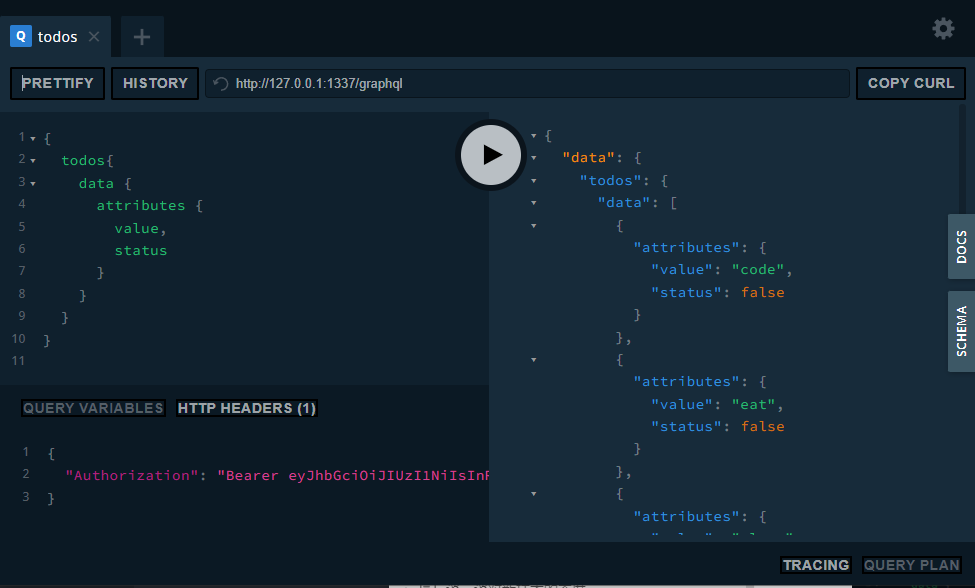The width and height of the screenshot is (975, 588).
Task: Select the todos tab
Action: [58, 37]
